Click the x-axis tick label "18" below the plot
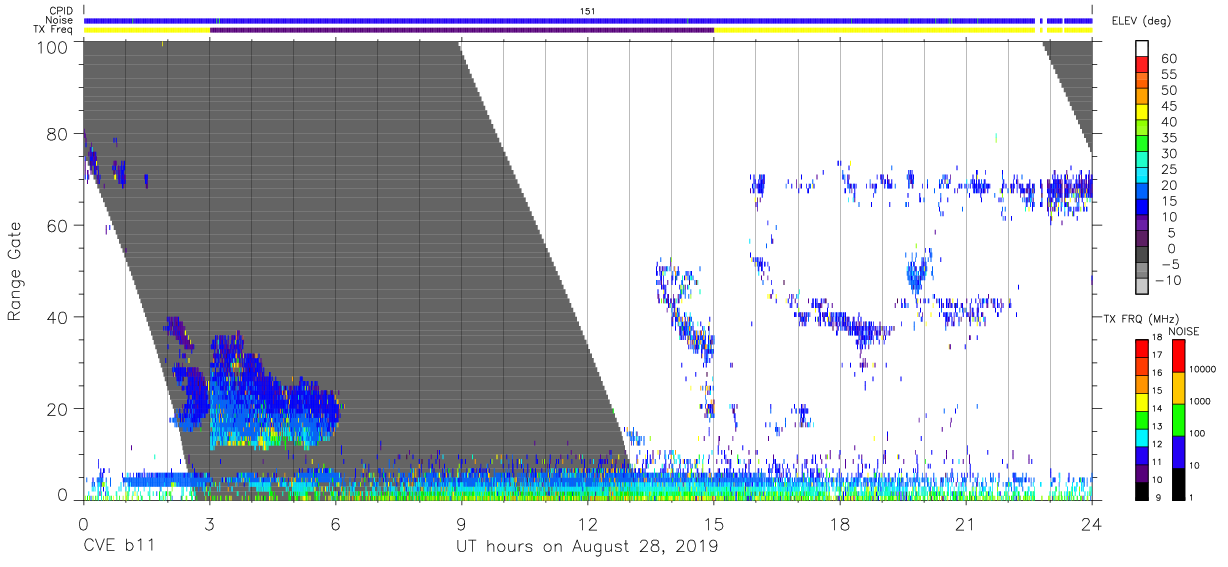 pyautogui.click(x=839, y=524)
